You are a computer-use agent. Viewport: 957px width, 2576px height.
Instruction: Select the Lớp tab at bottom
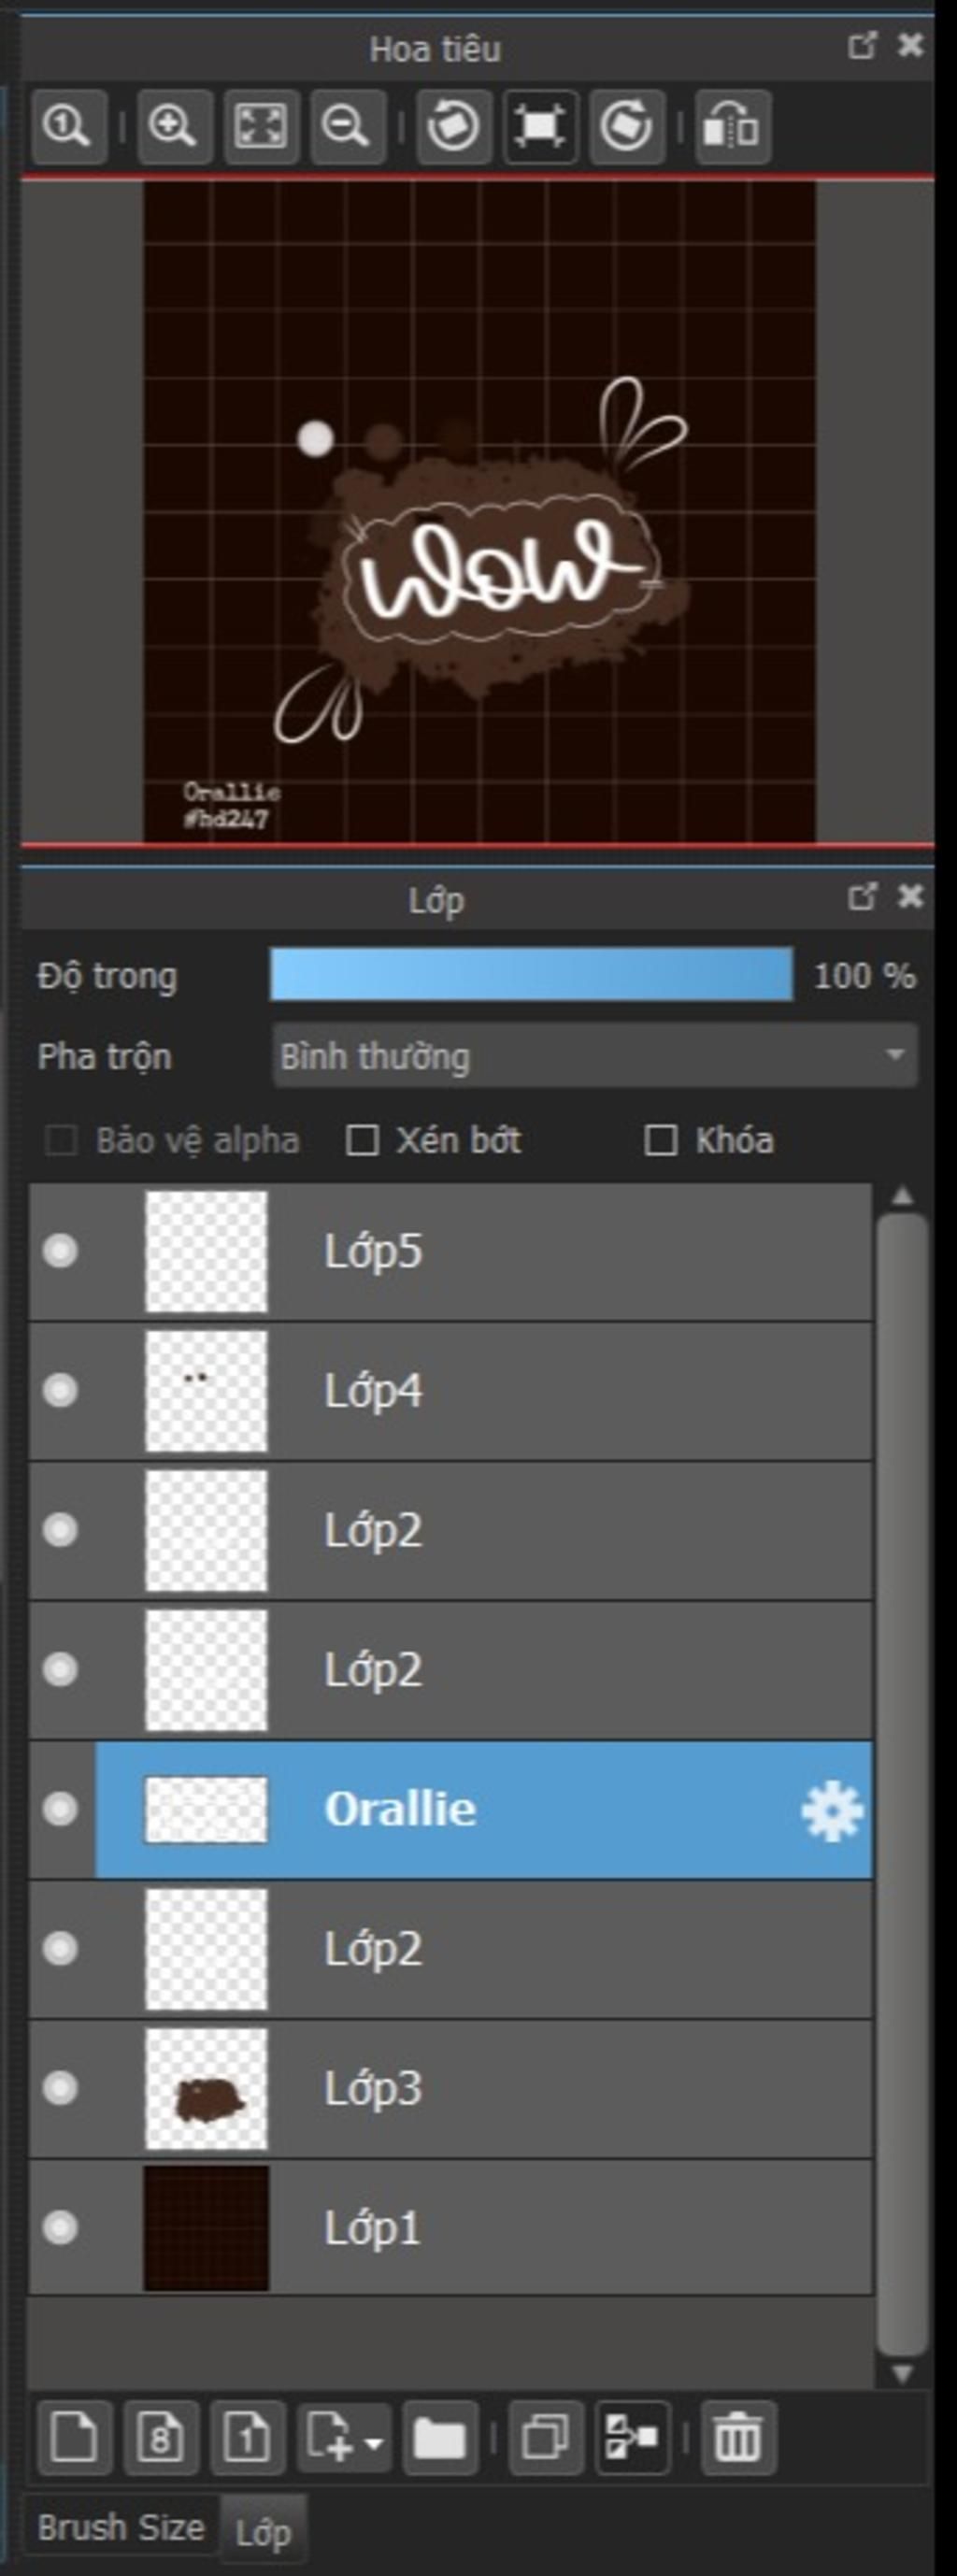pos(263,2531)
